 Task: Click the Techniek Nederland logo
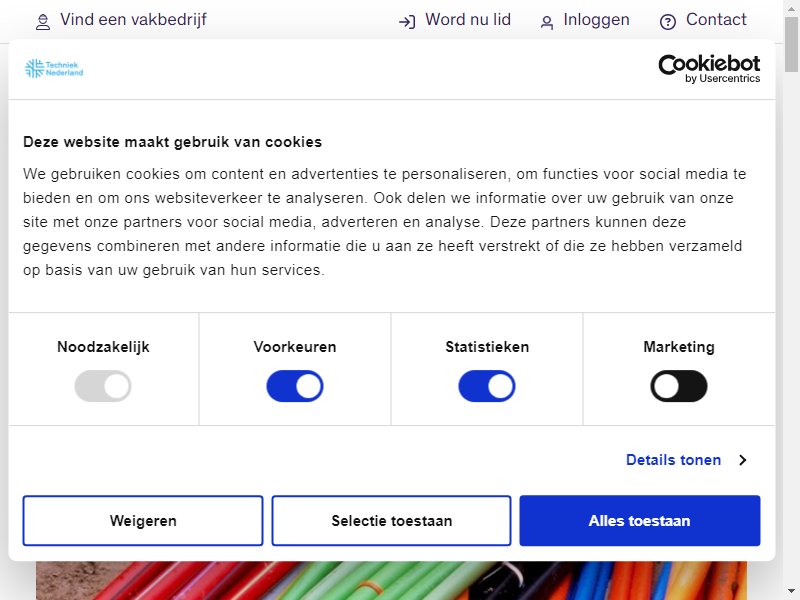click(54, 68)
